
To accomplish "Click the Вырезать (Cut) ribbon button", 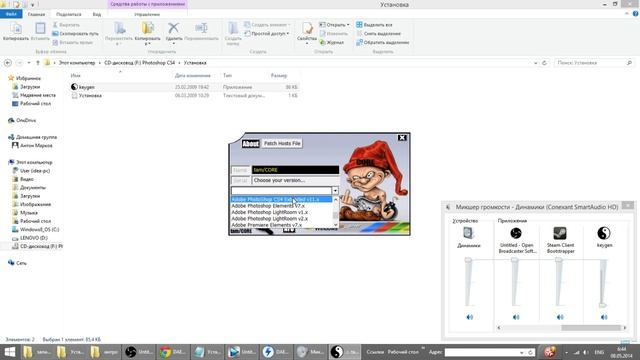I will (x=67, y=25).
